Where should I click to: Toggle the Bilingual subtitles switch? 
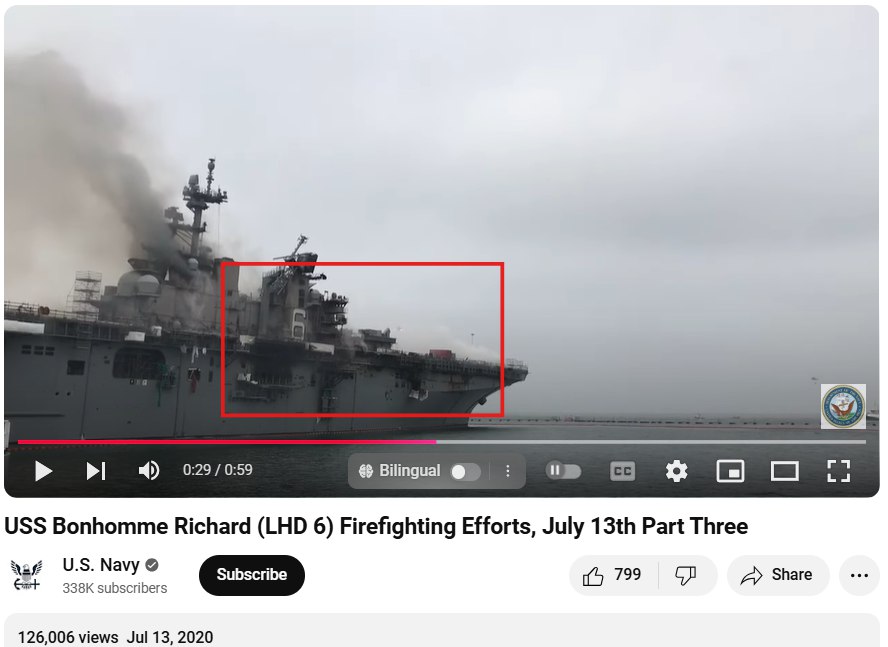point(466,471)
